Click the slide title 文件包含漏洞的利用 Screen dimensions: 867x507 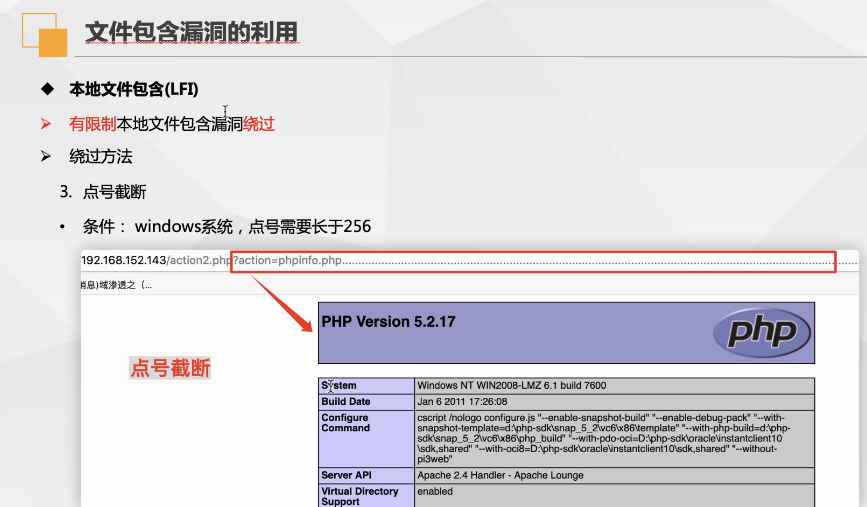click(191, 32)
